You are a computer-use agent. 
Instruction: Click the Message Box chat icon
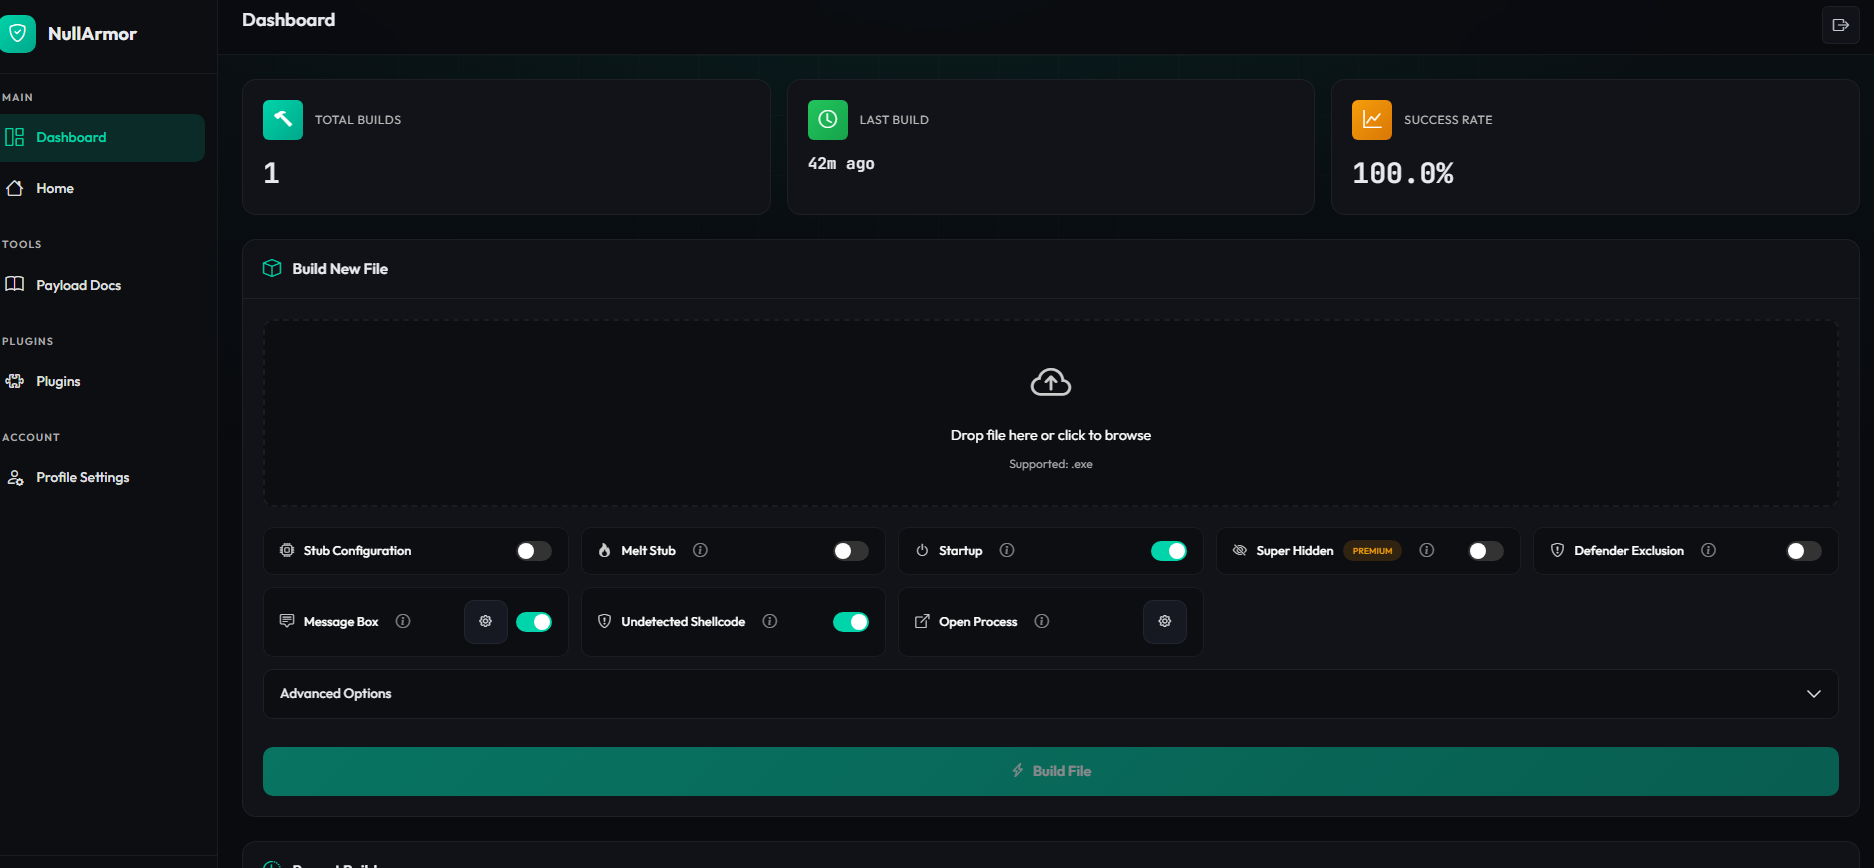287,621
